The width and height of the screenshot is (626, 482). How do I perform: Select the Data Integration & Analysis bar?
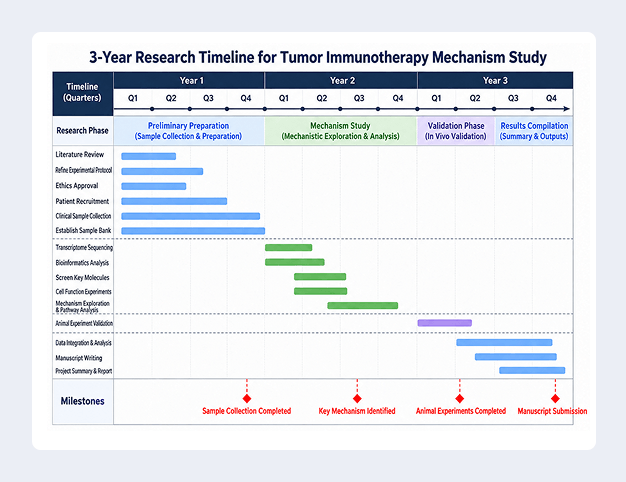(504, 342)
